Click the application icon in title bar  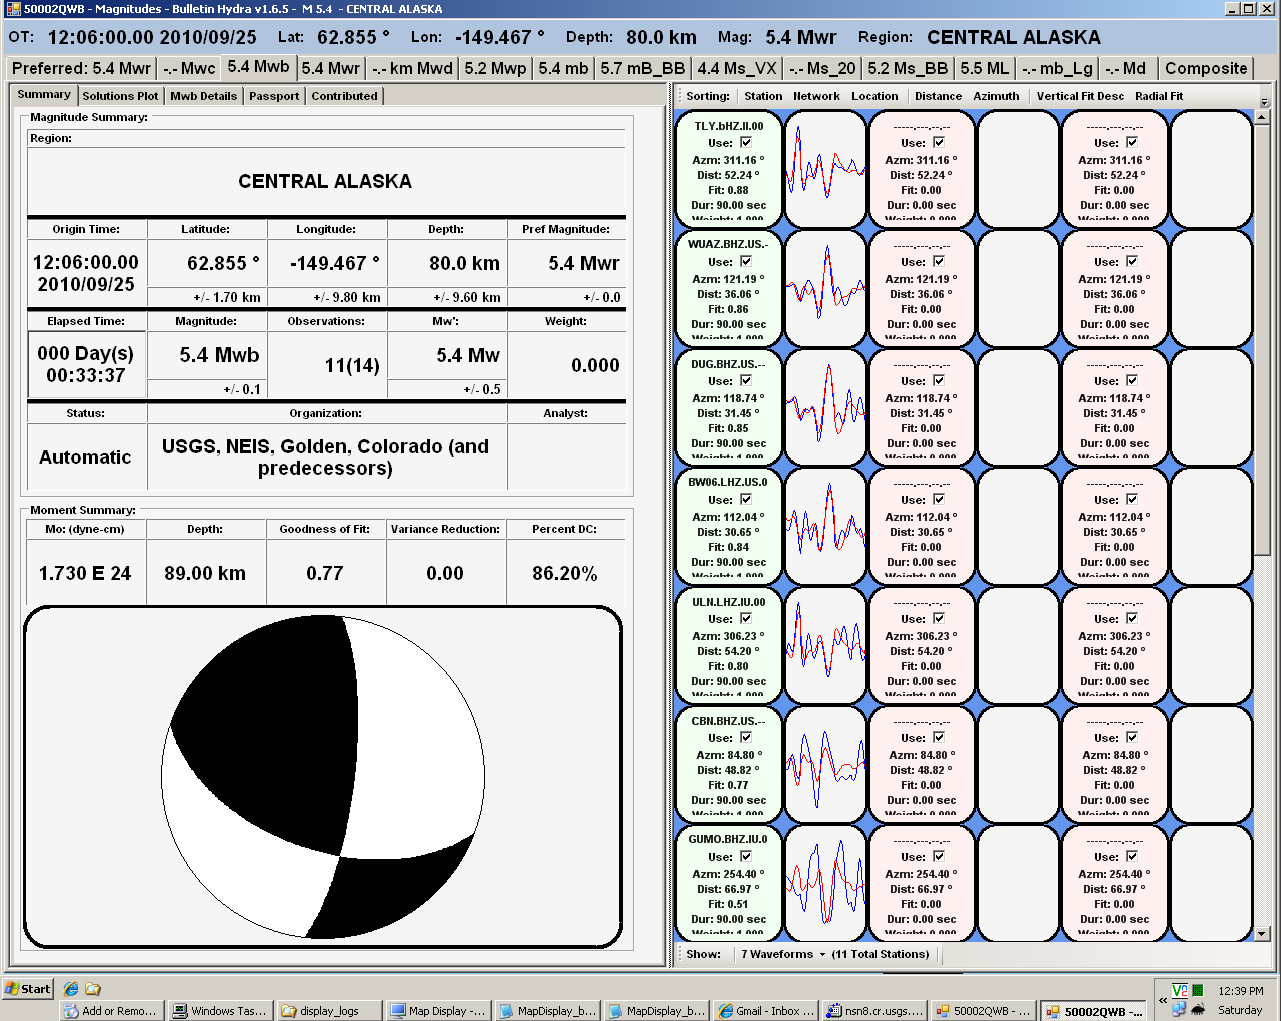point(13,9)
